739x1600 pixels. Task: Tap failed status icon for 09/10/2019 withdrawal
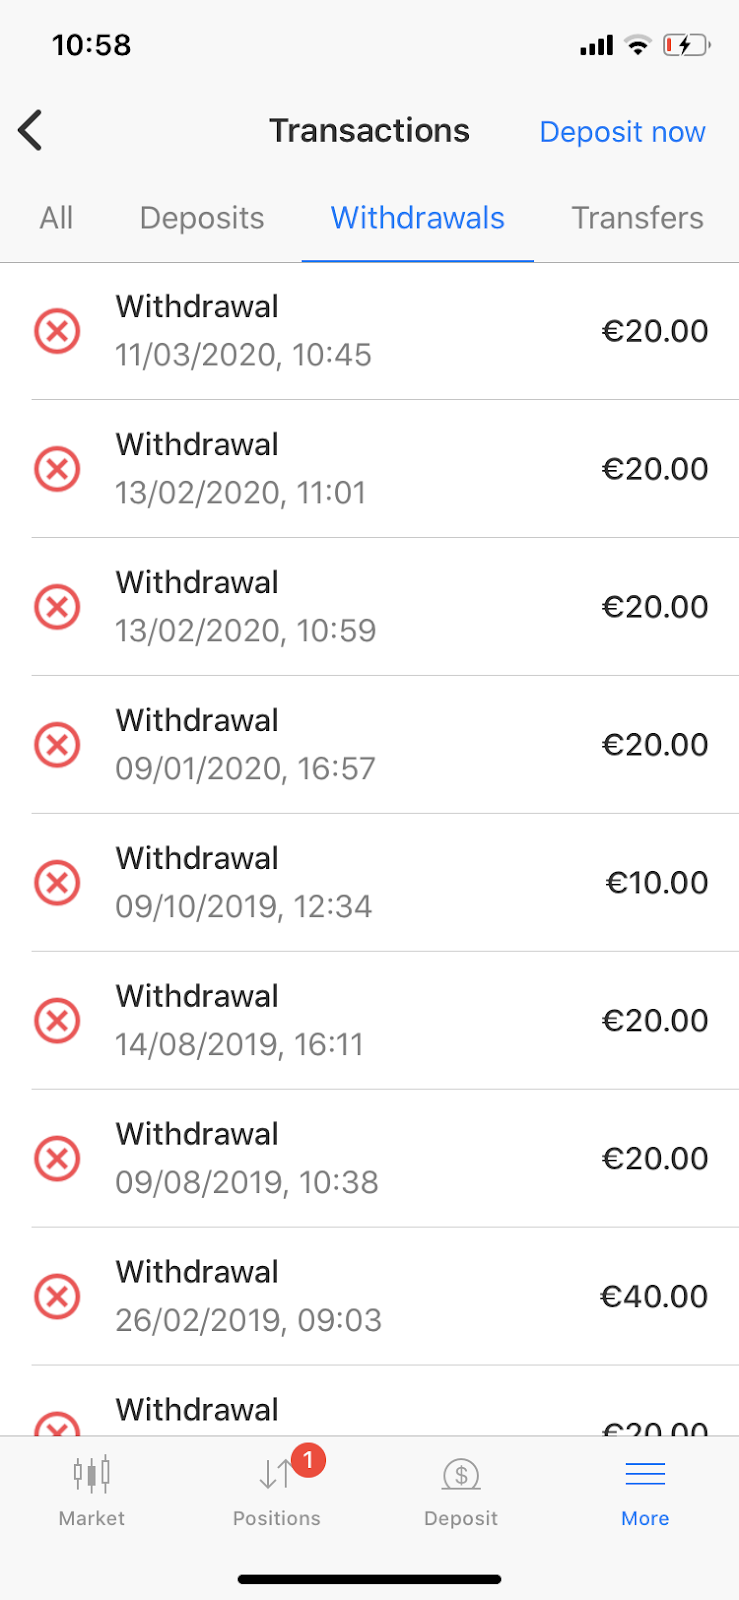coord(58,883)
